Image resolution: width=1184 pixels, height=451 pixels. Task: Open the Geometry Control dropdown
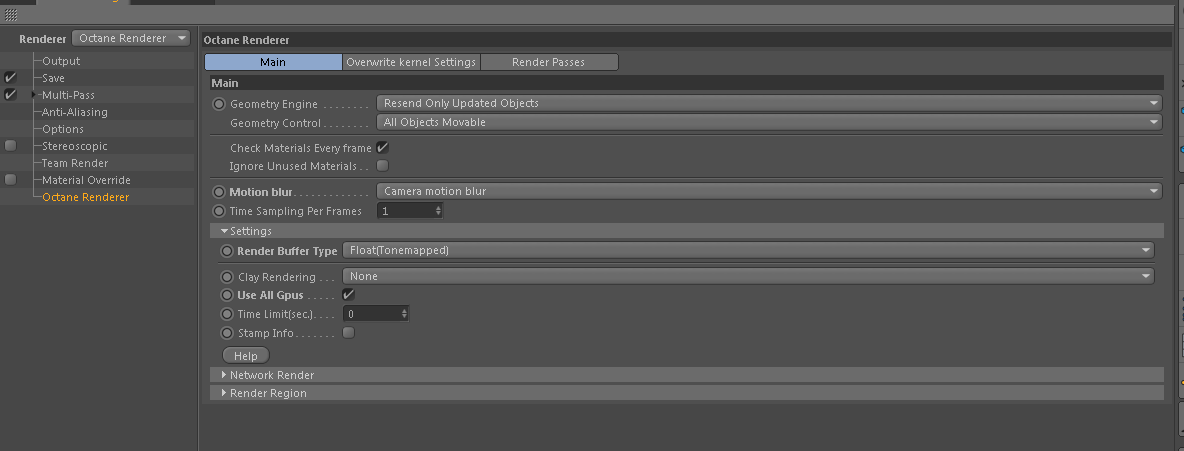click(x=769, y=122)
